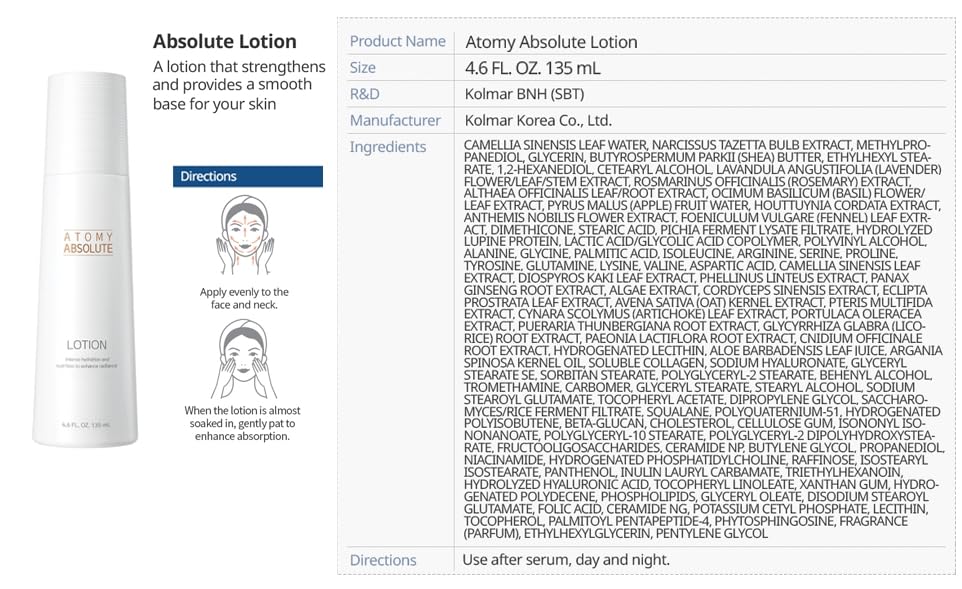Viewport: 962px width, 589px height.
Task: Click the 'R&D' table label
Action: point(364,94)
